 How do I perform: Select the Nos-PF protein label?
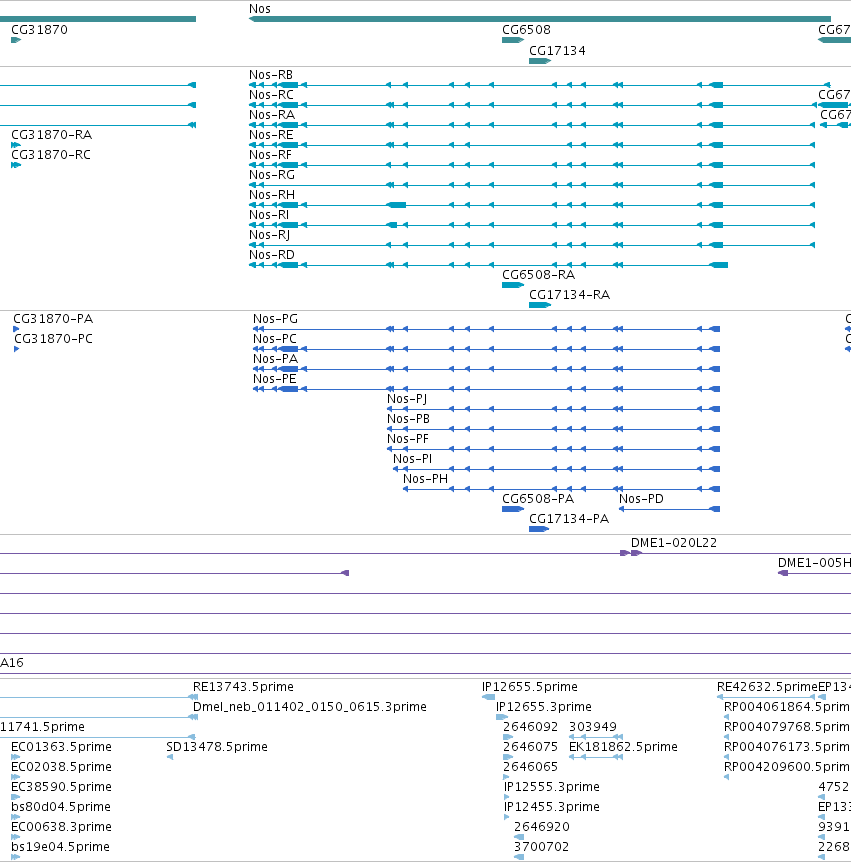[408, 439]
